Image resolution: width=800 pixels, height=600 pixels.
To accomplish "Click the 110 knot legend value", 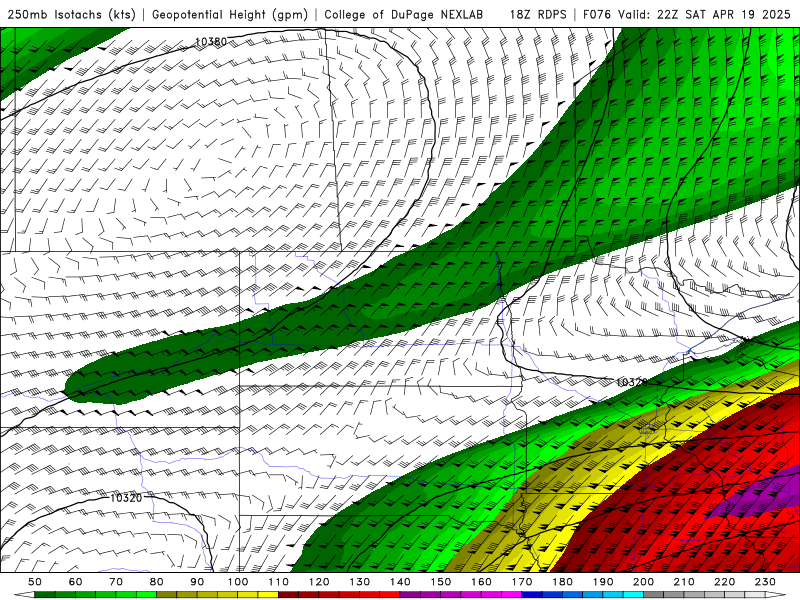I will [279, 582].
